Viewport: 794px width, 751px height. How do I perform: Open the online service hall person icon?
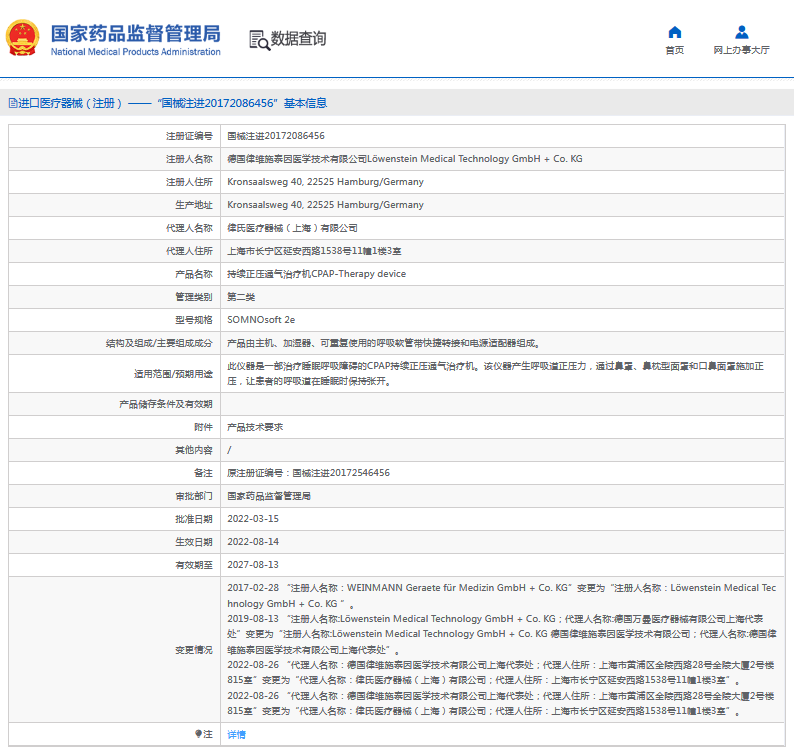click(741, 32)
